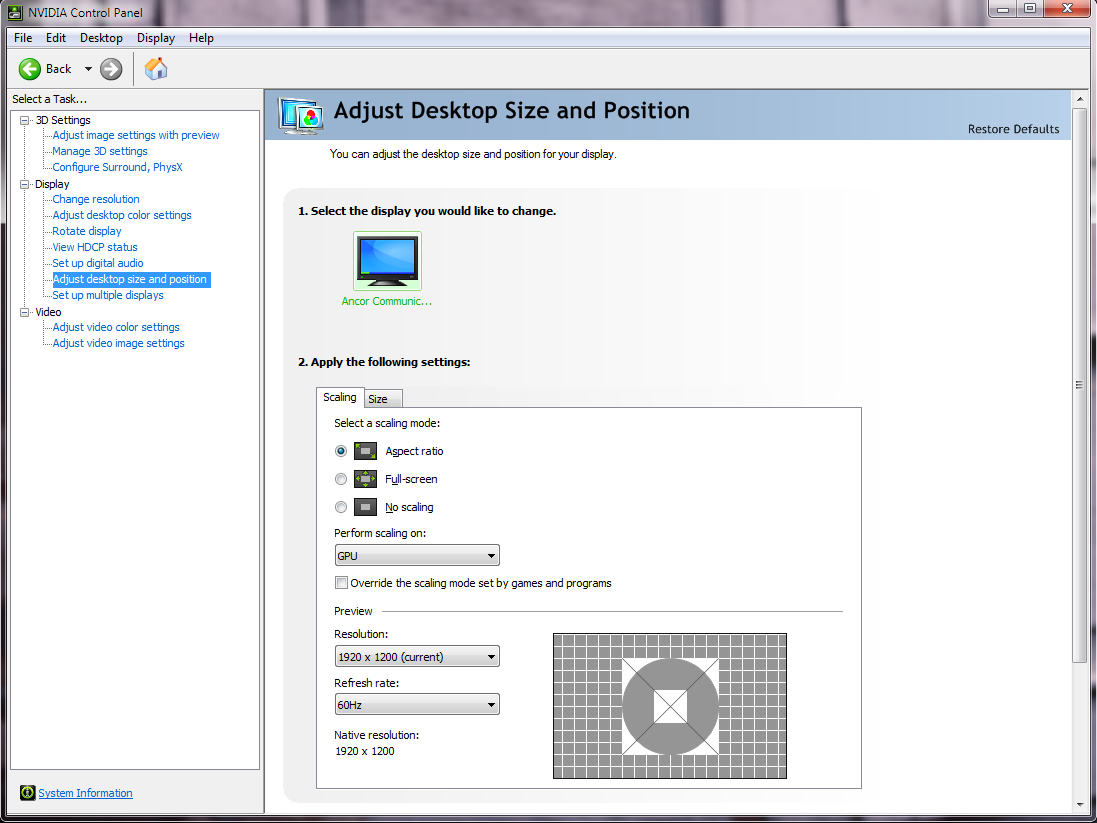The height and width of the screenshot is (823, 1097).
Task: Click the No scaling icon
Action: pyautogui.click(x=365, y=507)
